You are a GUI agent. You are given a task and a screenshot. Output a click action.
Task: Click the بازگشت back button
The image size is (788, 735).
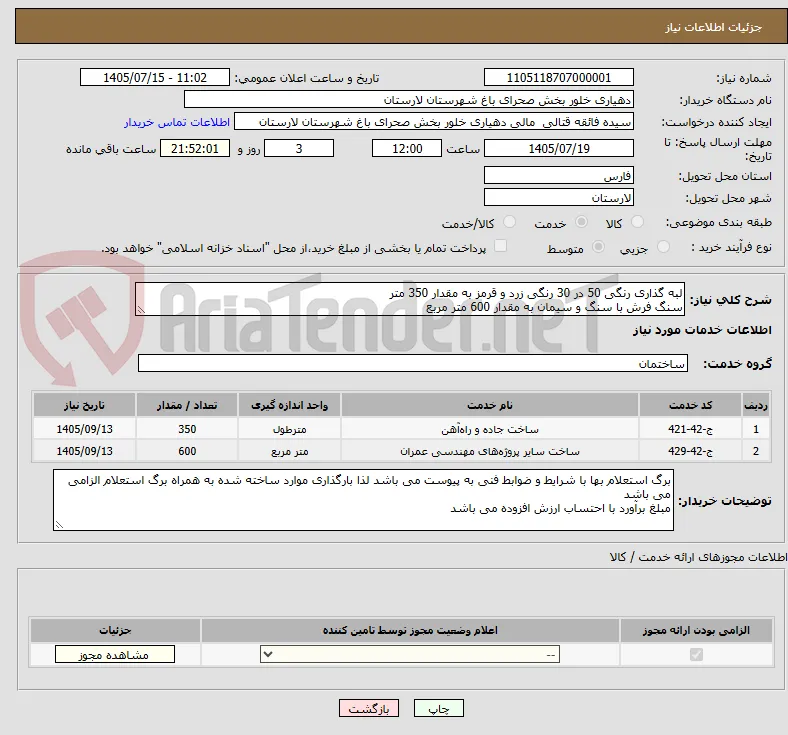tap(369, 708)
